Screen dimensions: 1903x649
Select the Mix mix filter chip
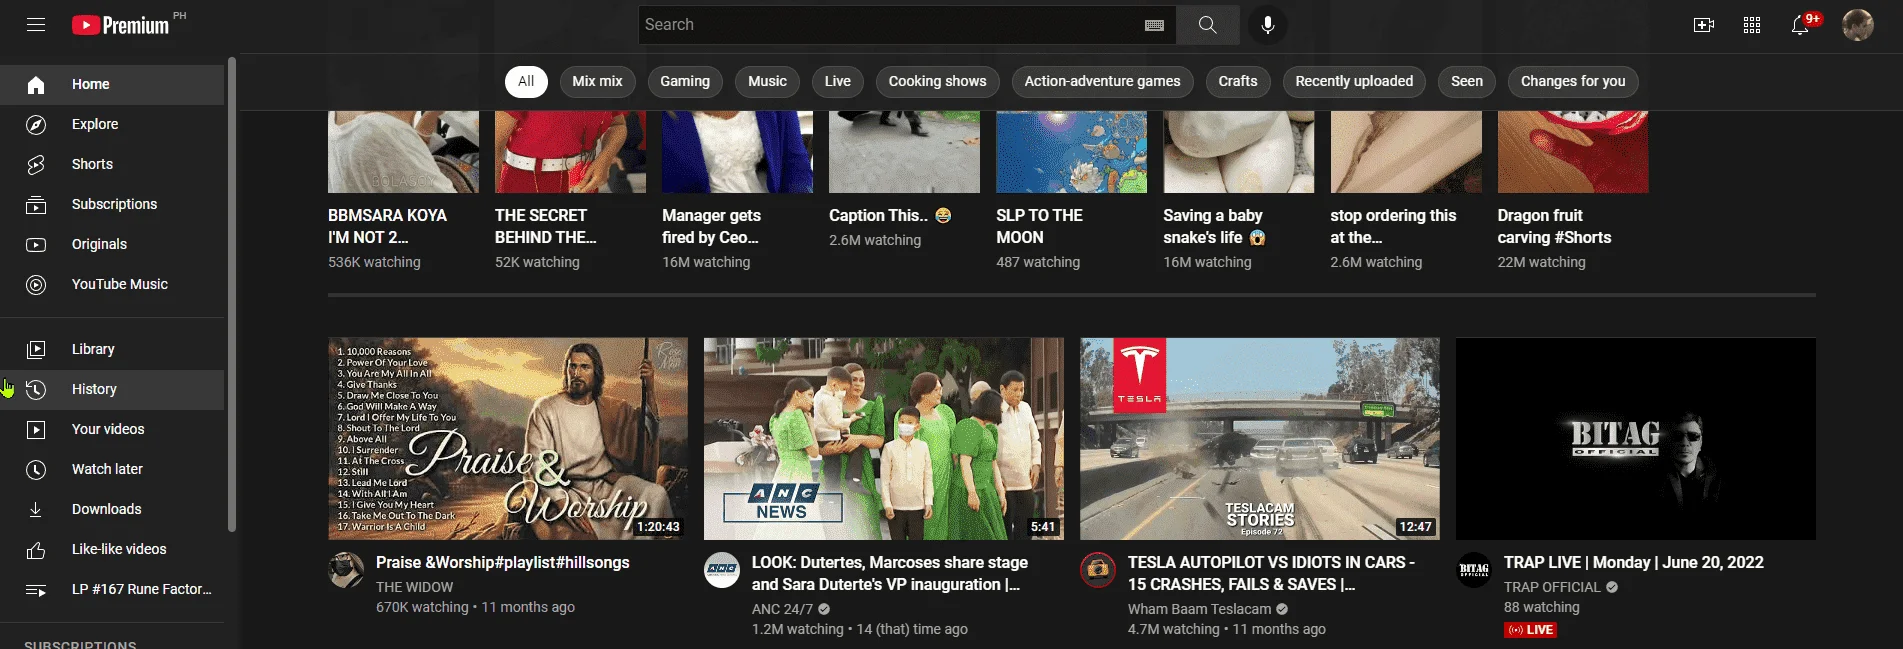click(597, 81)
